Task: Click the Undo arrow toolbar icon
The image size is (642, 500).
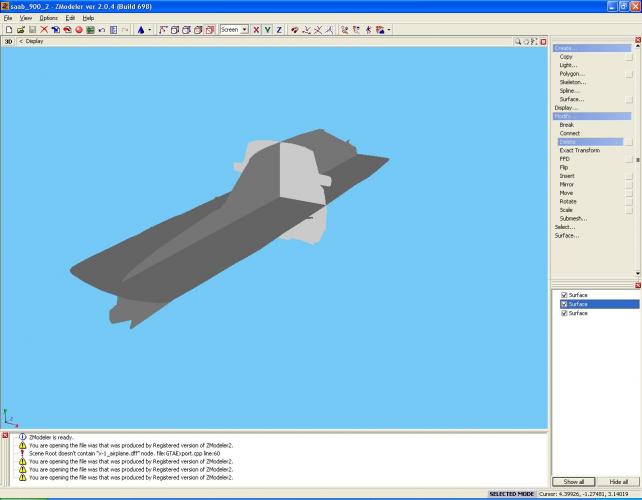Action: pyautogui.click(x=101, y=30)
